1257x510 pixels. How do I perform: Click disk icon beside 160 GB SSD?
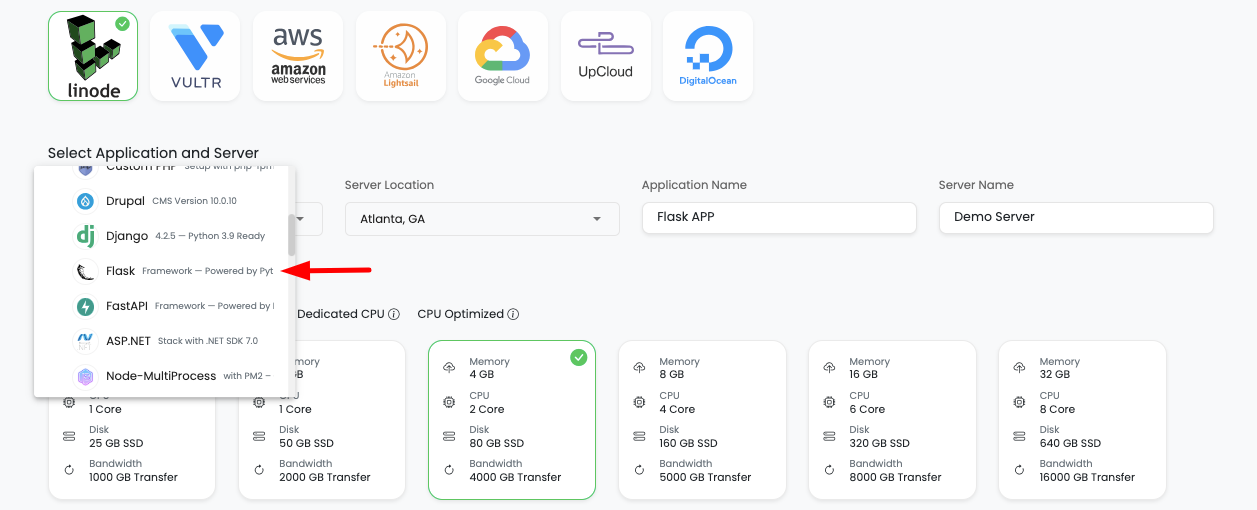tap(639, 436)
